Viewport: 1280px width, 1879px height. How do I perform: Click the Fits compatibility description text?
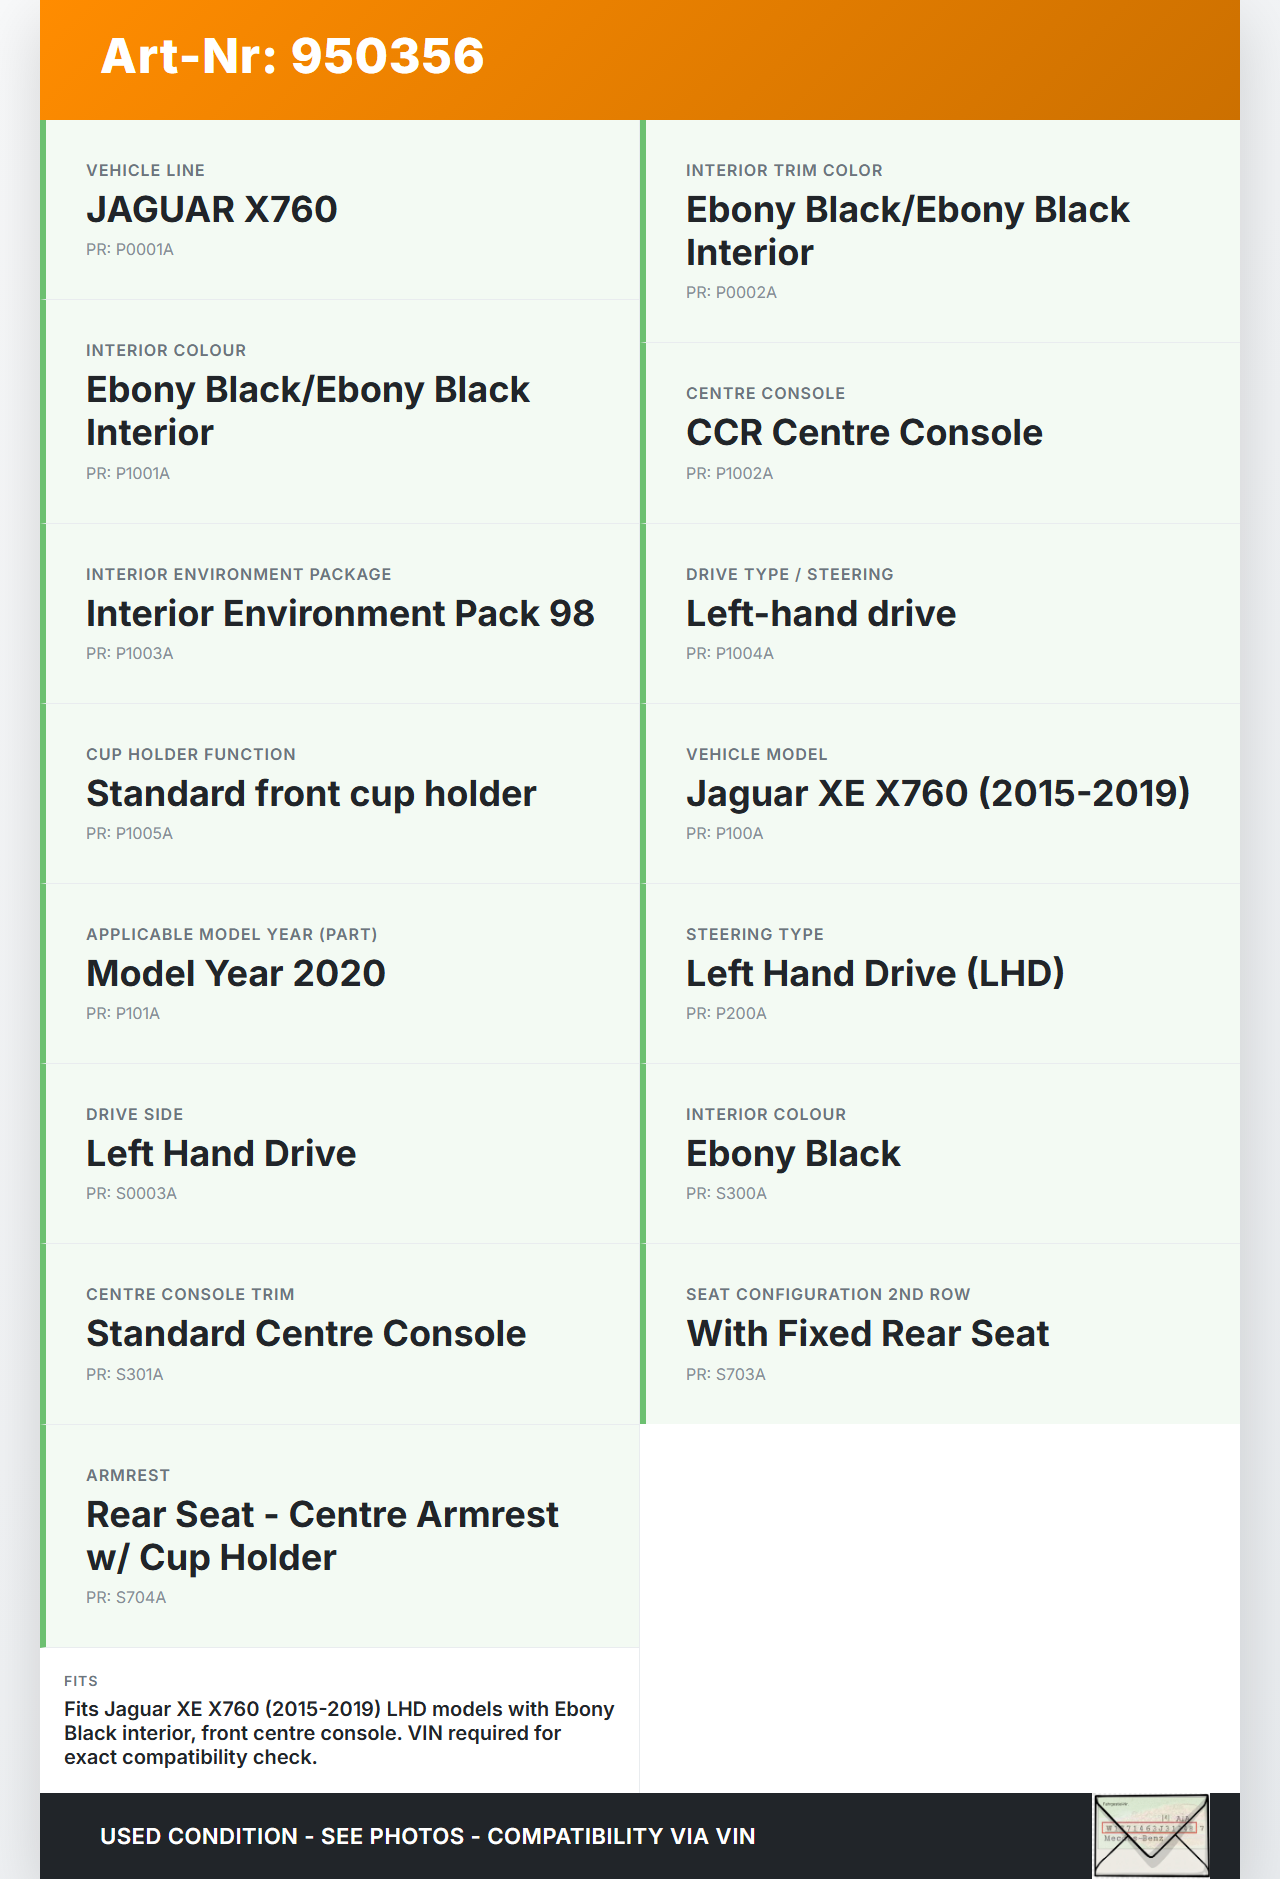coord(339,1733)
